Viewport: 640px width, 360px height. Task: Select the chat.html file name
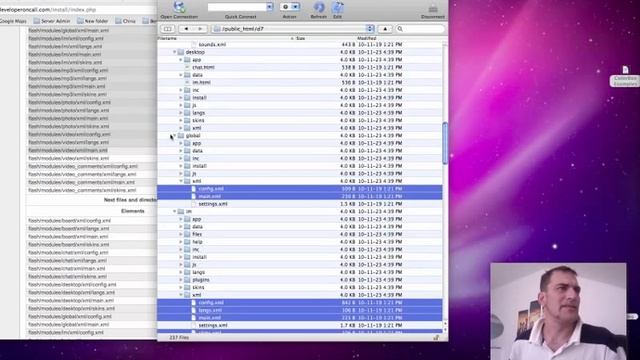(x=203, y=67)
